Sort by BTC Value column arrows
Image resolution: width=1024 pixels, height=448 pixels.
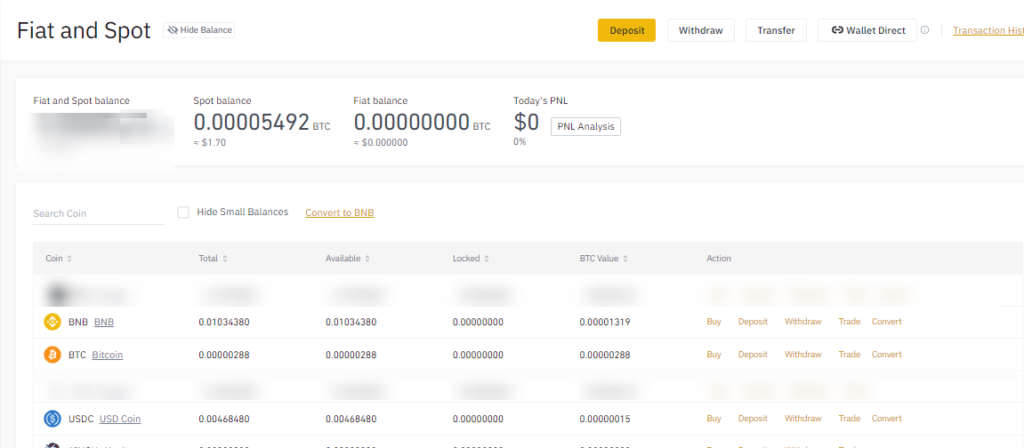click(625, 259)
